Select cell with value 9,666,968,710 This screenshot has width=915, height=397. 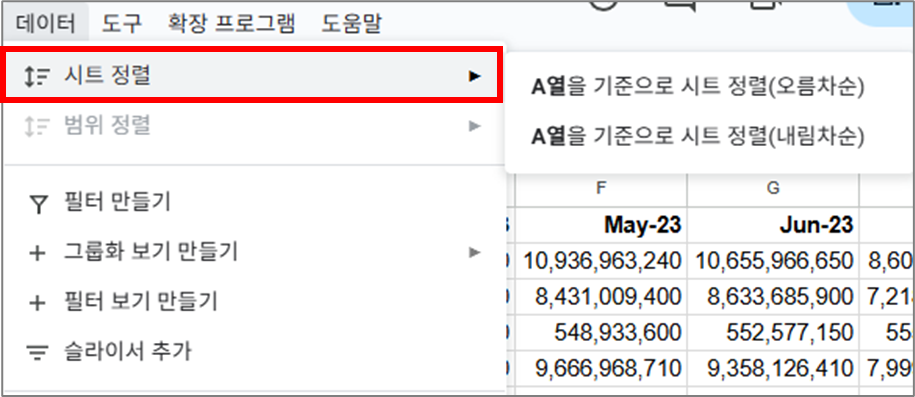600,369
